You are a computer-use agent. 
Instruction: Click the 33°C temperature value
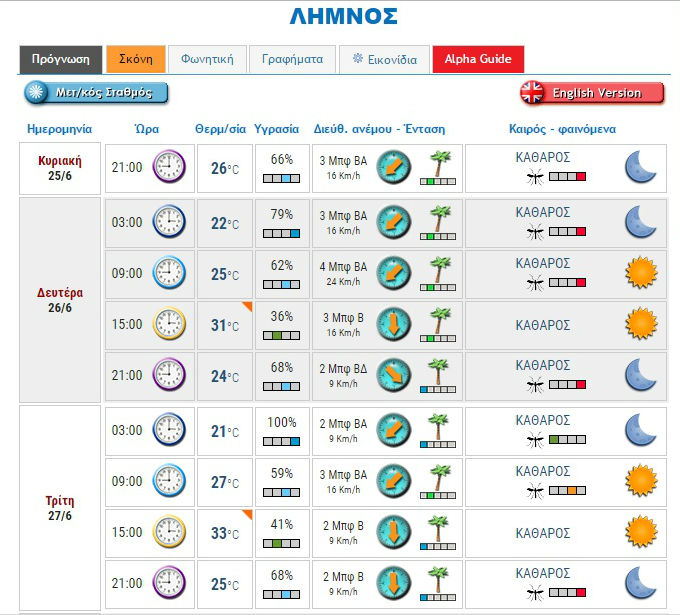pos(225,533)
